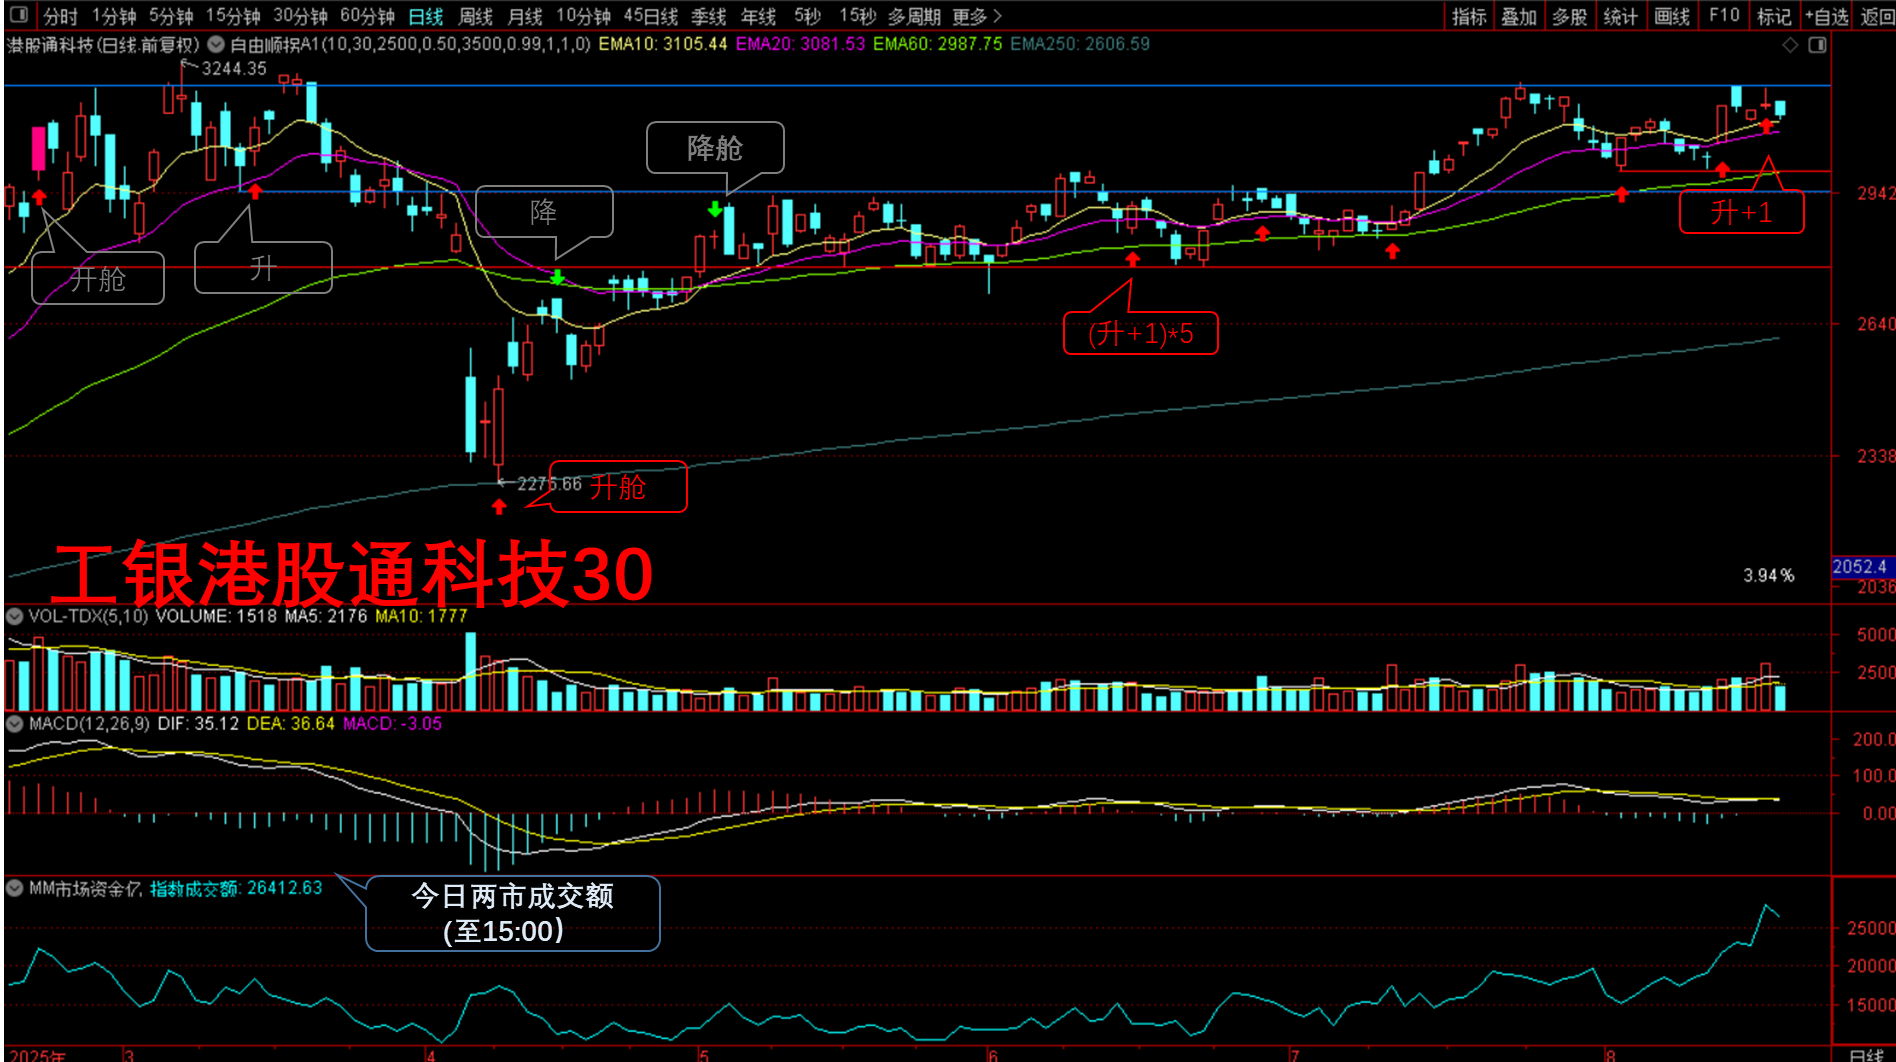Click the EMA60: 2987.75 value

(x=937, y=44)
